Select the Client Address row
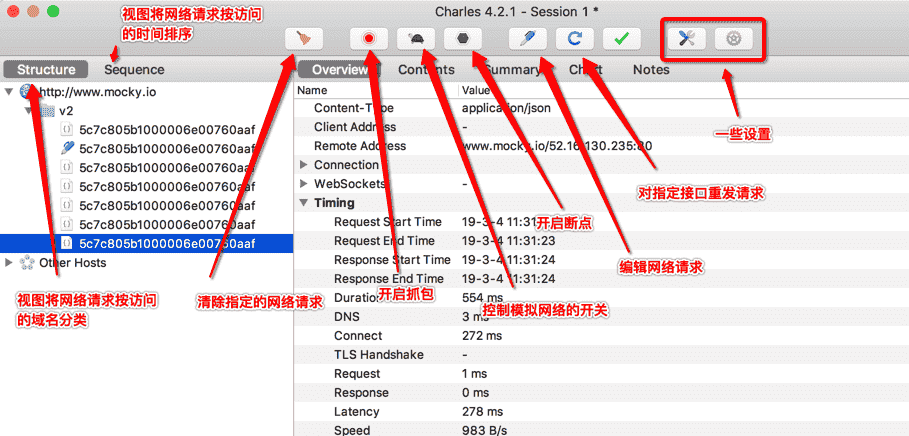 (x=601, y=127)
